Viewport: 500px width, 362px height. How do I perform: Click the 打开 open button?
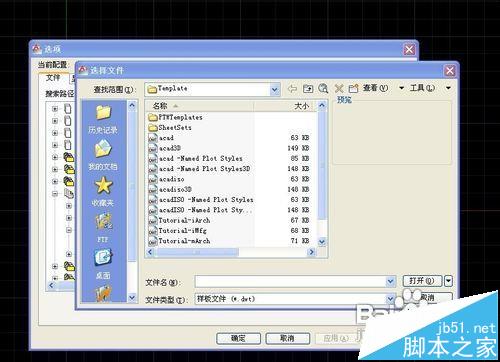[422, 281]
